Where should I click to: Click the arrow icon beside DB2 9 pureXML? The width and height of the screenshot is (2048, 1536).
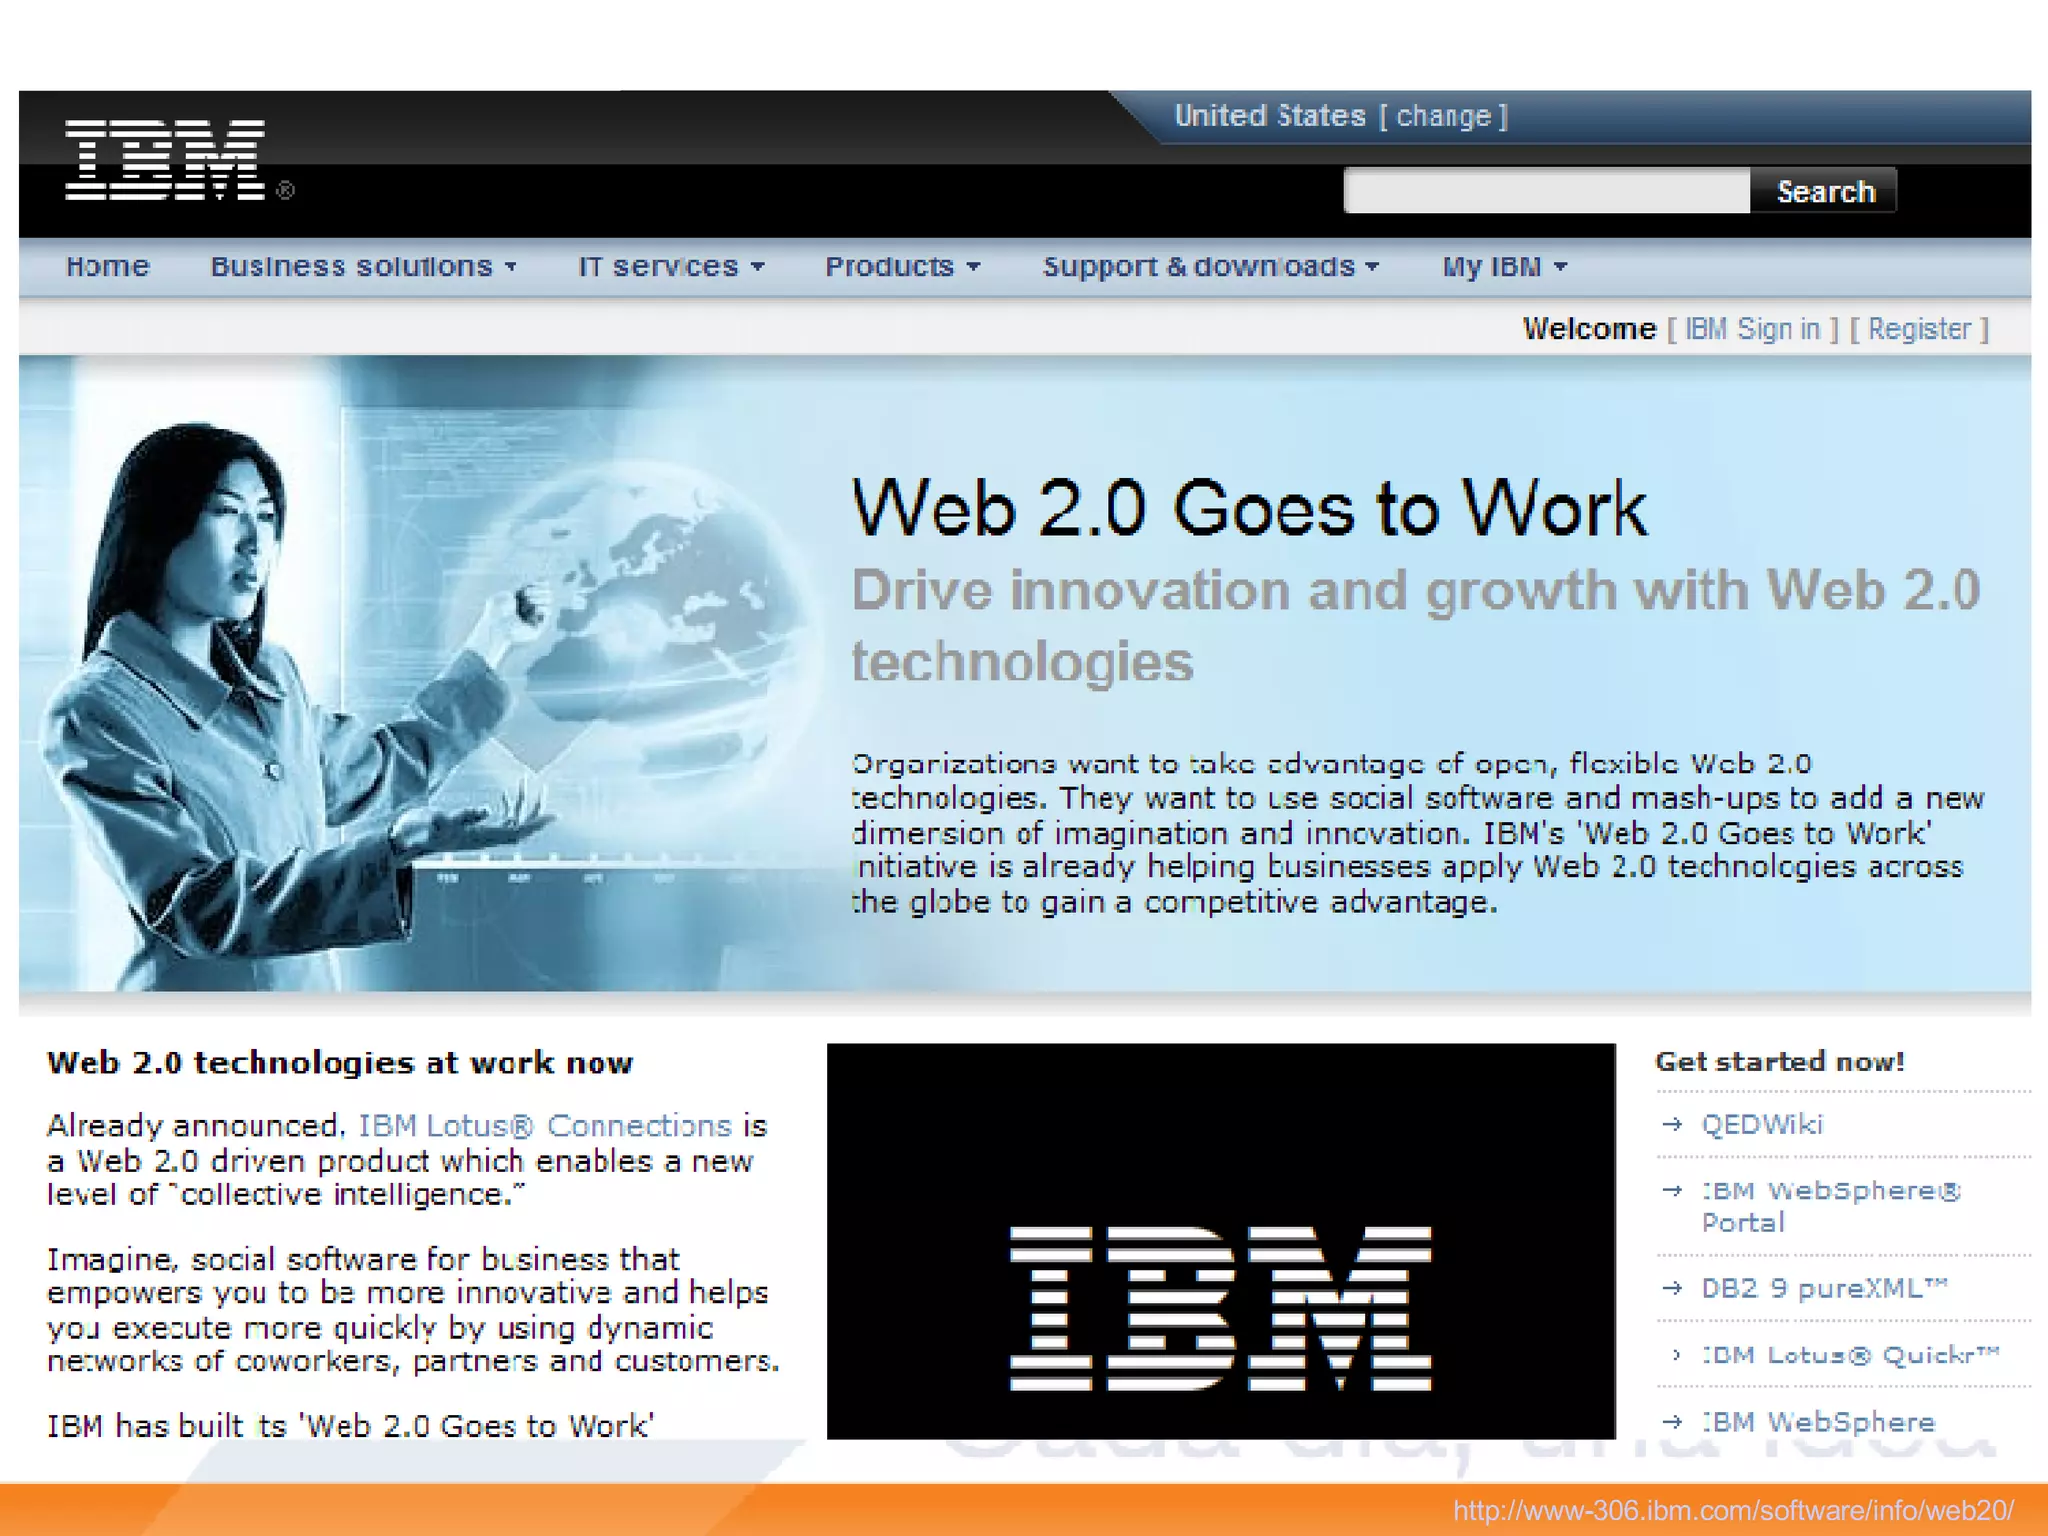click(x=1672, y=1288)
